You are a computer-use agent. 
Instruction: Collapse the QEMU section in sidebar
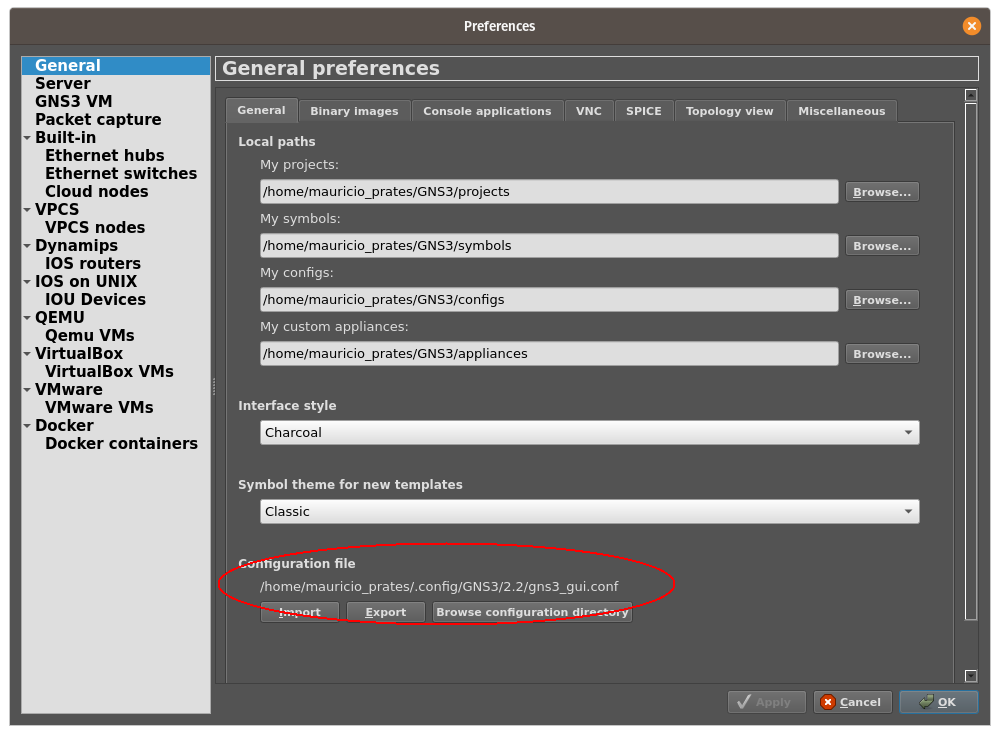coord(27,317)
